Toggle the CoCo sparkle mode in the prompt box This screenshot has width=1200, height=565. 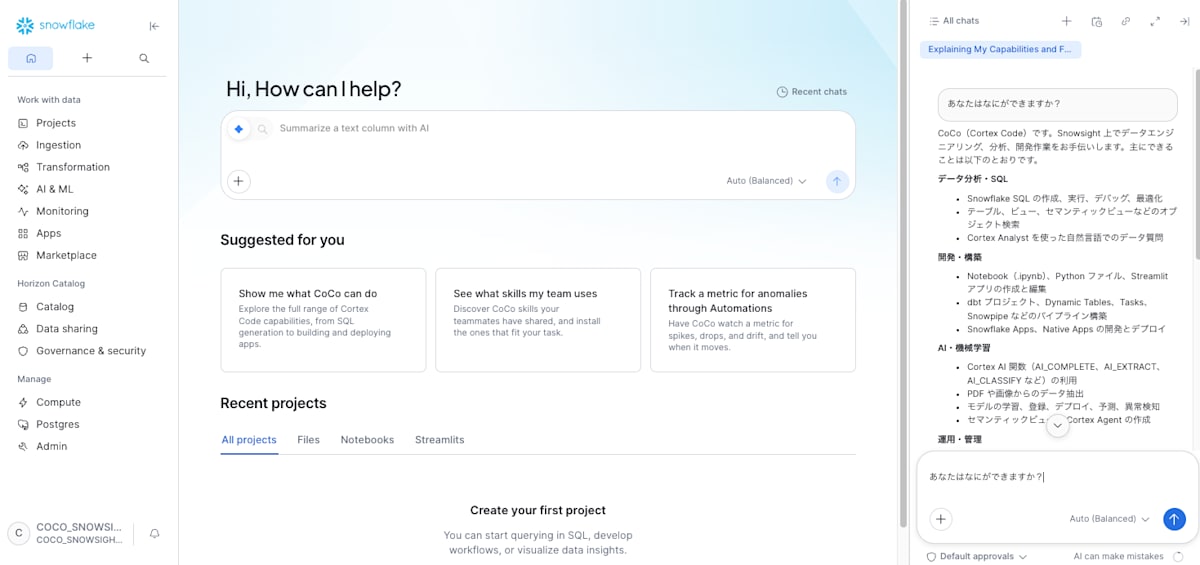(x=238, y=129)
